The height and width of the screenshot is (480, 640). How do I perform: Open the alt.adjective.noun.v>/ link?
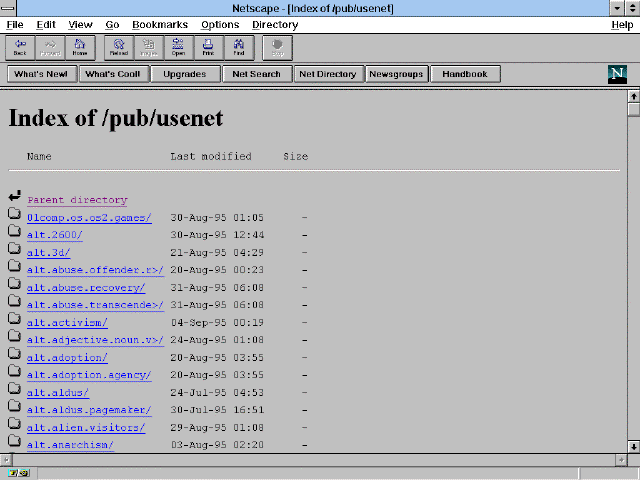click(x=96, y=340)
